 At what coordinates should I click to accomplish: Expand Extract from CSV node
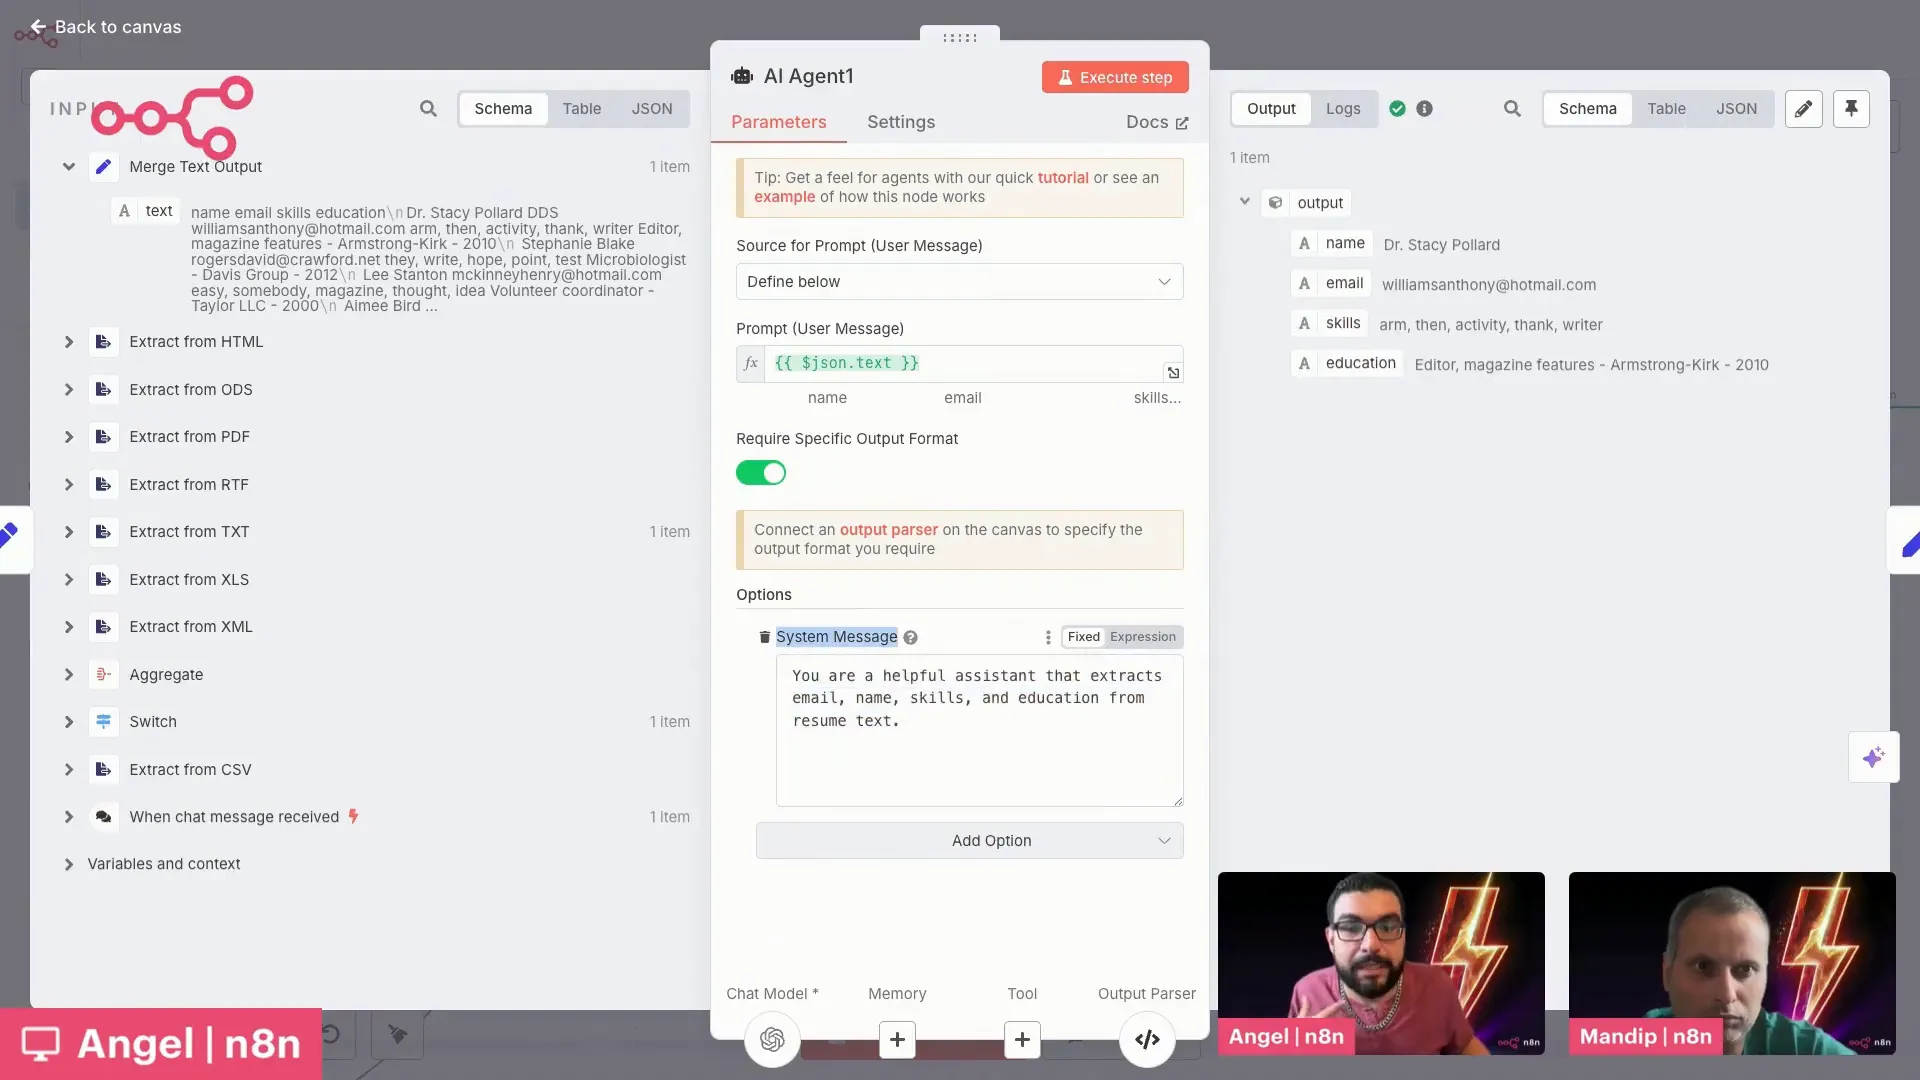coord(69,770)
